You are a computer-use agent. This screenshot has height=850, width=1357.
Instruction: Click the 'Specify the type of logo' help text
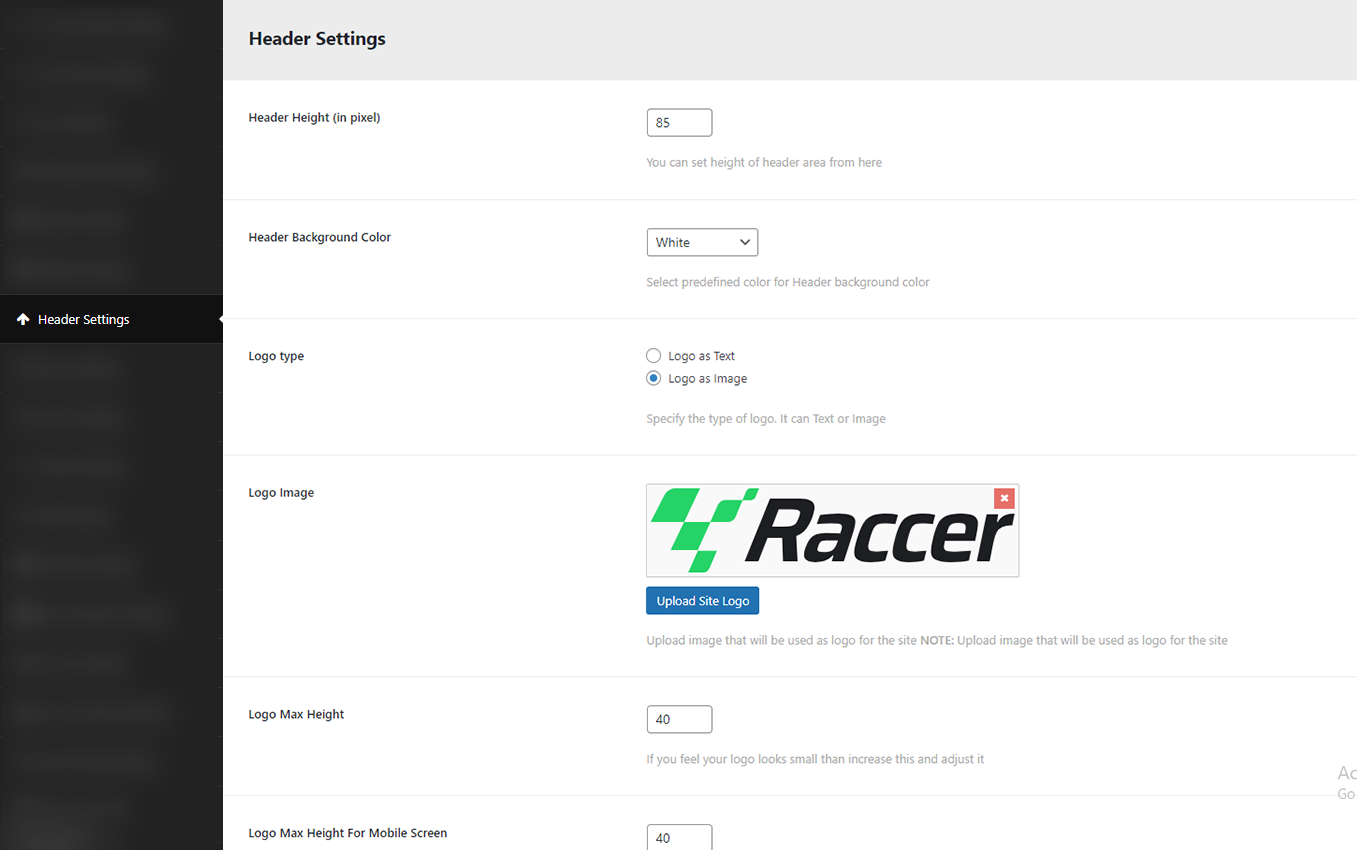[x=766, y=419]
